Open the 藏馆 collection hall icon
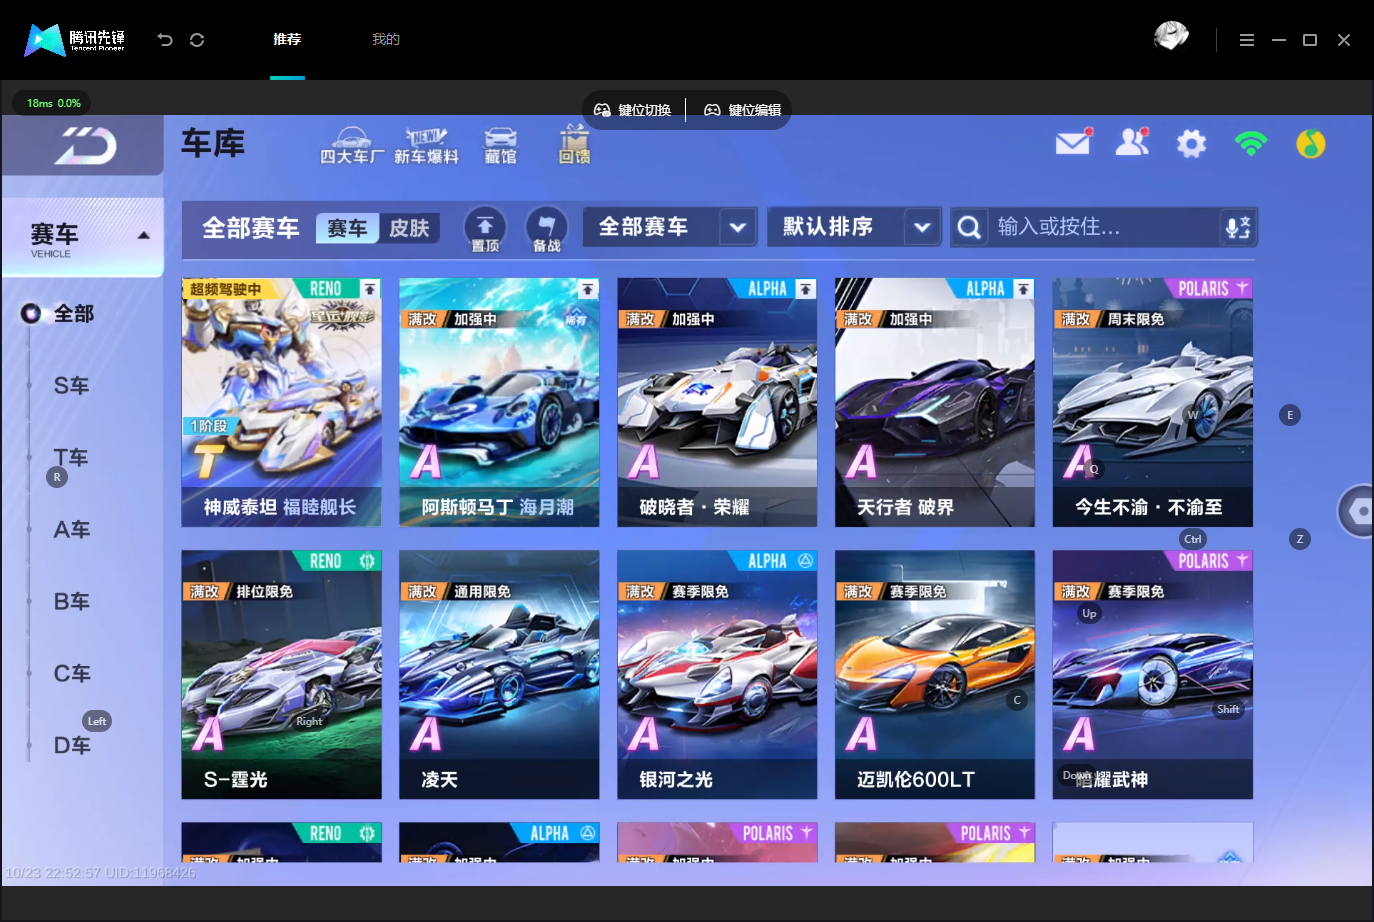The height and width of the screenshot is (922, 1374). [x=501, y=146]
